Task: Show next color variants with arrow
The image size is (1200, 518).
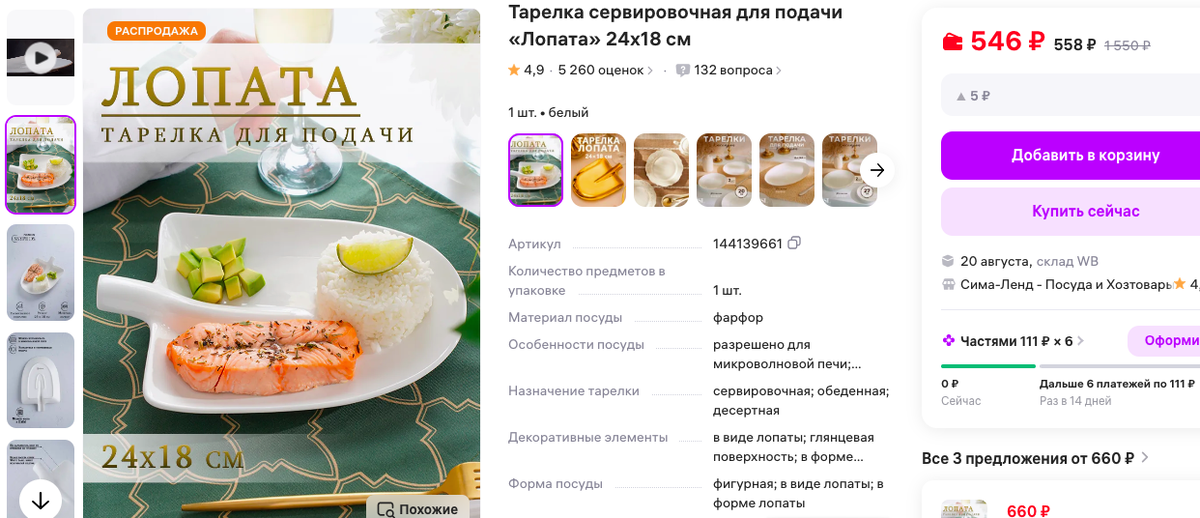Action: (877, 170)
